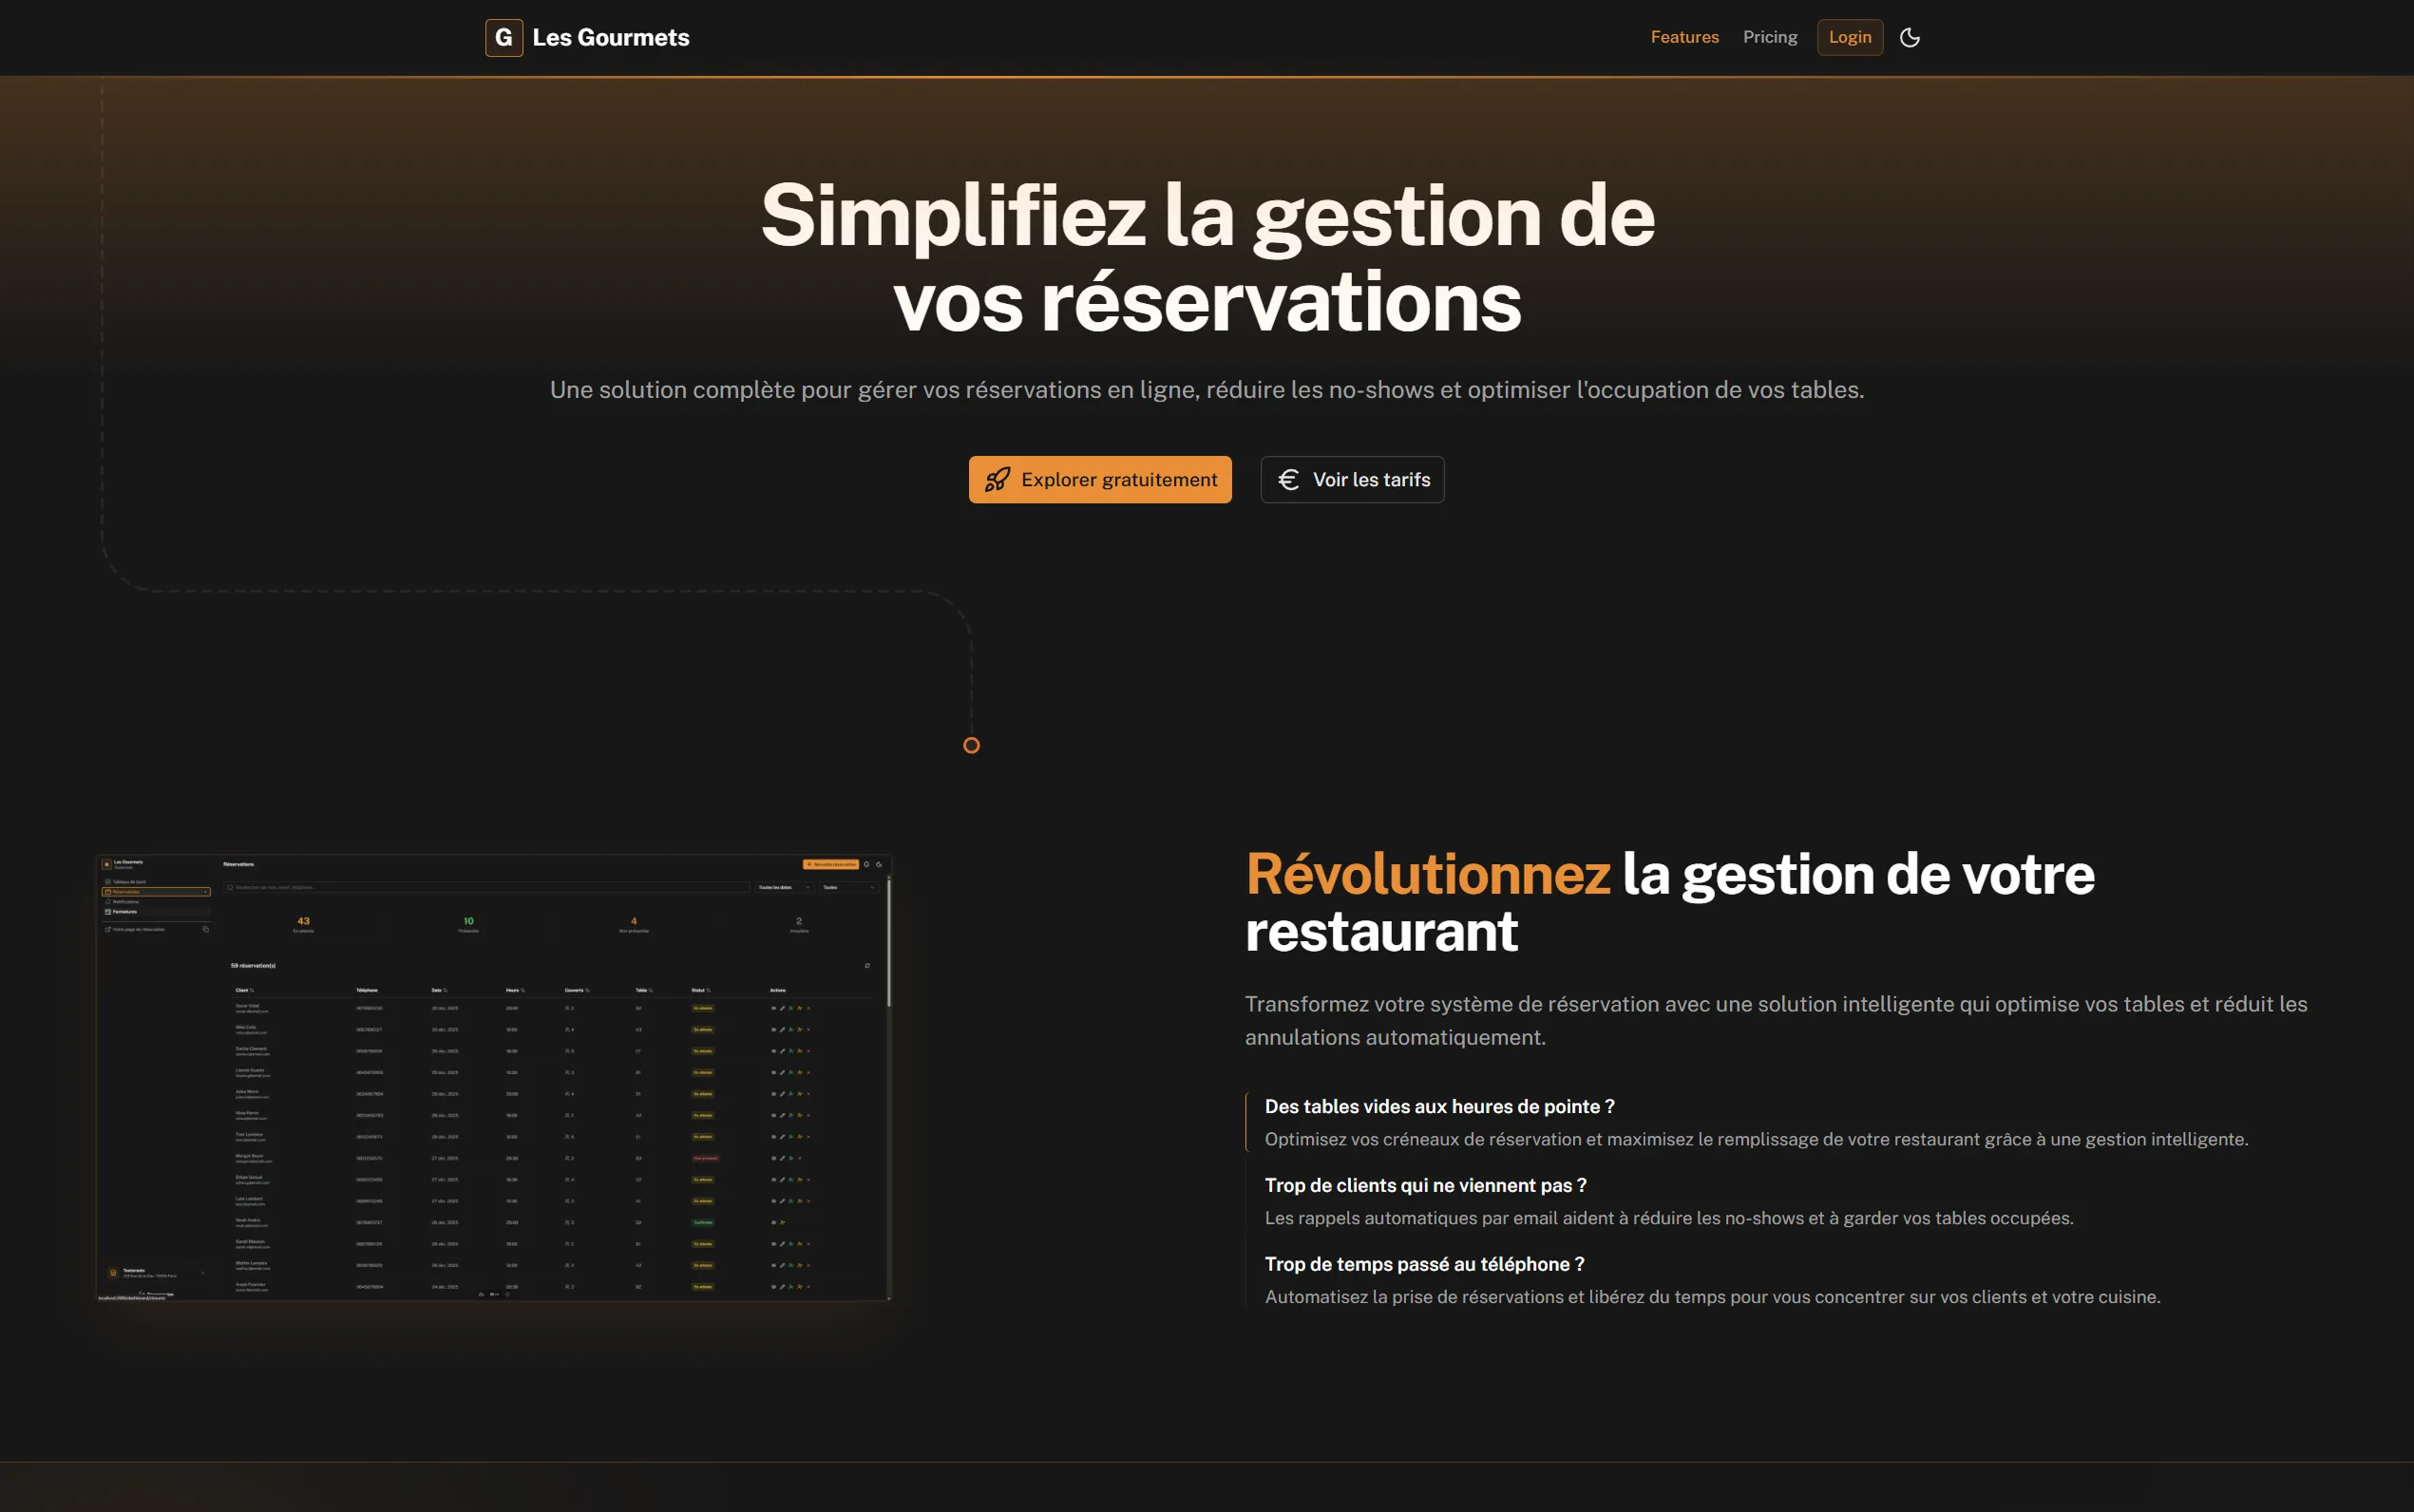This screenshot has width=2414, height=1512.
Task: Copy the reservation page link icon
Action: pyautogui.click(x=207, y=930)
